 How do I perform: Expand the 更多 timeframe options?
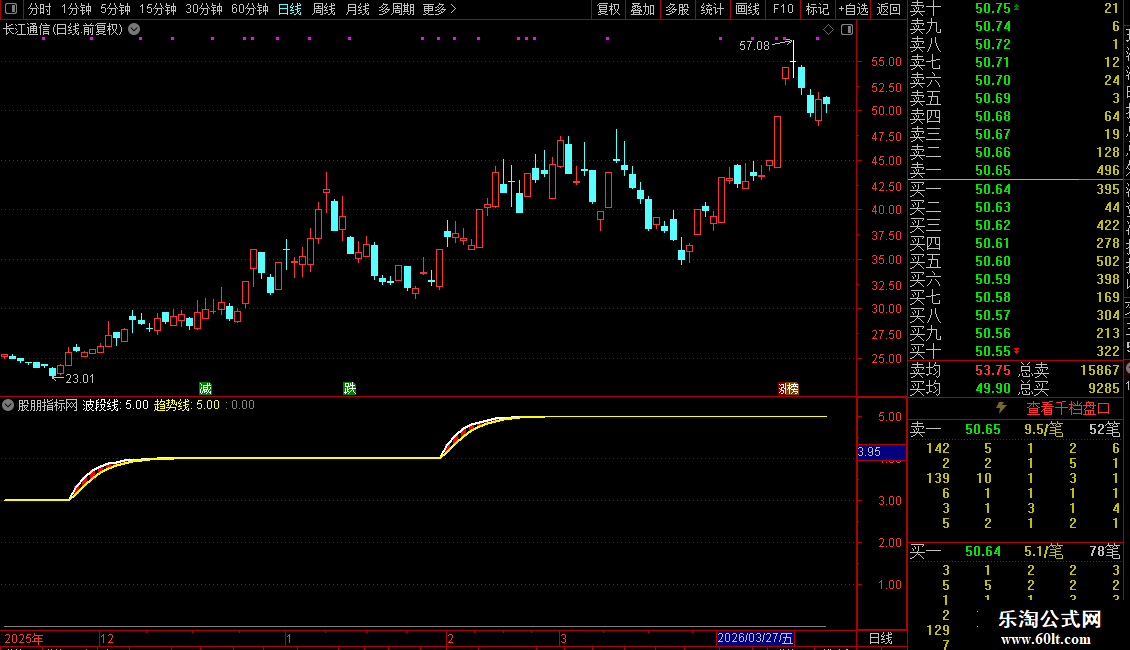point(439,9)
